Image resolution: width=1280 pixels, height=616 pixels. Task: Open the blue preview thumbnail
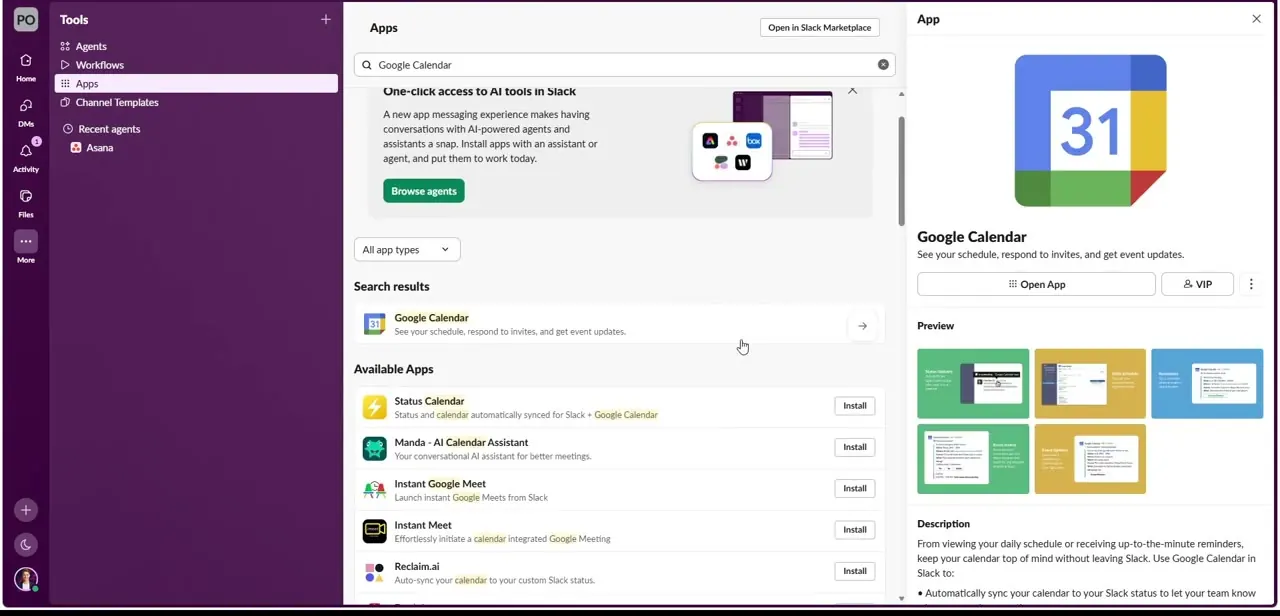pos(1207,384)
